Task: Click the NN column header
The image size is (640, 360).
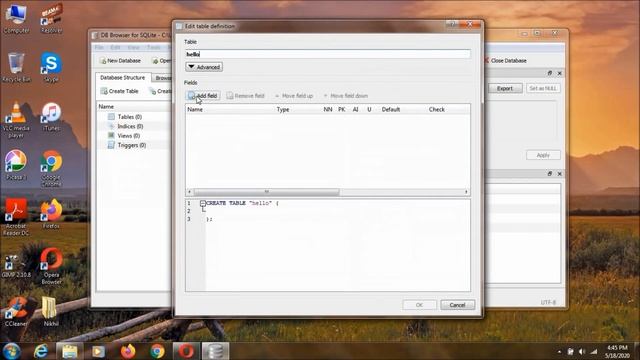Action: point(328,109)
